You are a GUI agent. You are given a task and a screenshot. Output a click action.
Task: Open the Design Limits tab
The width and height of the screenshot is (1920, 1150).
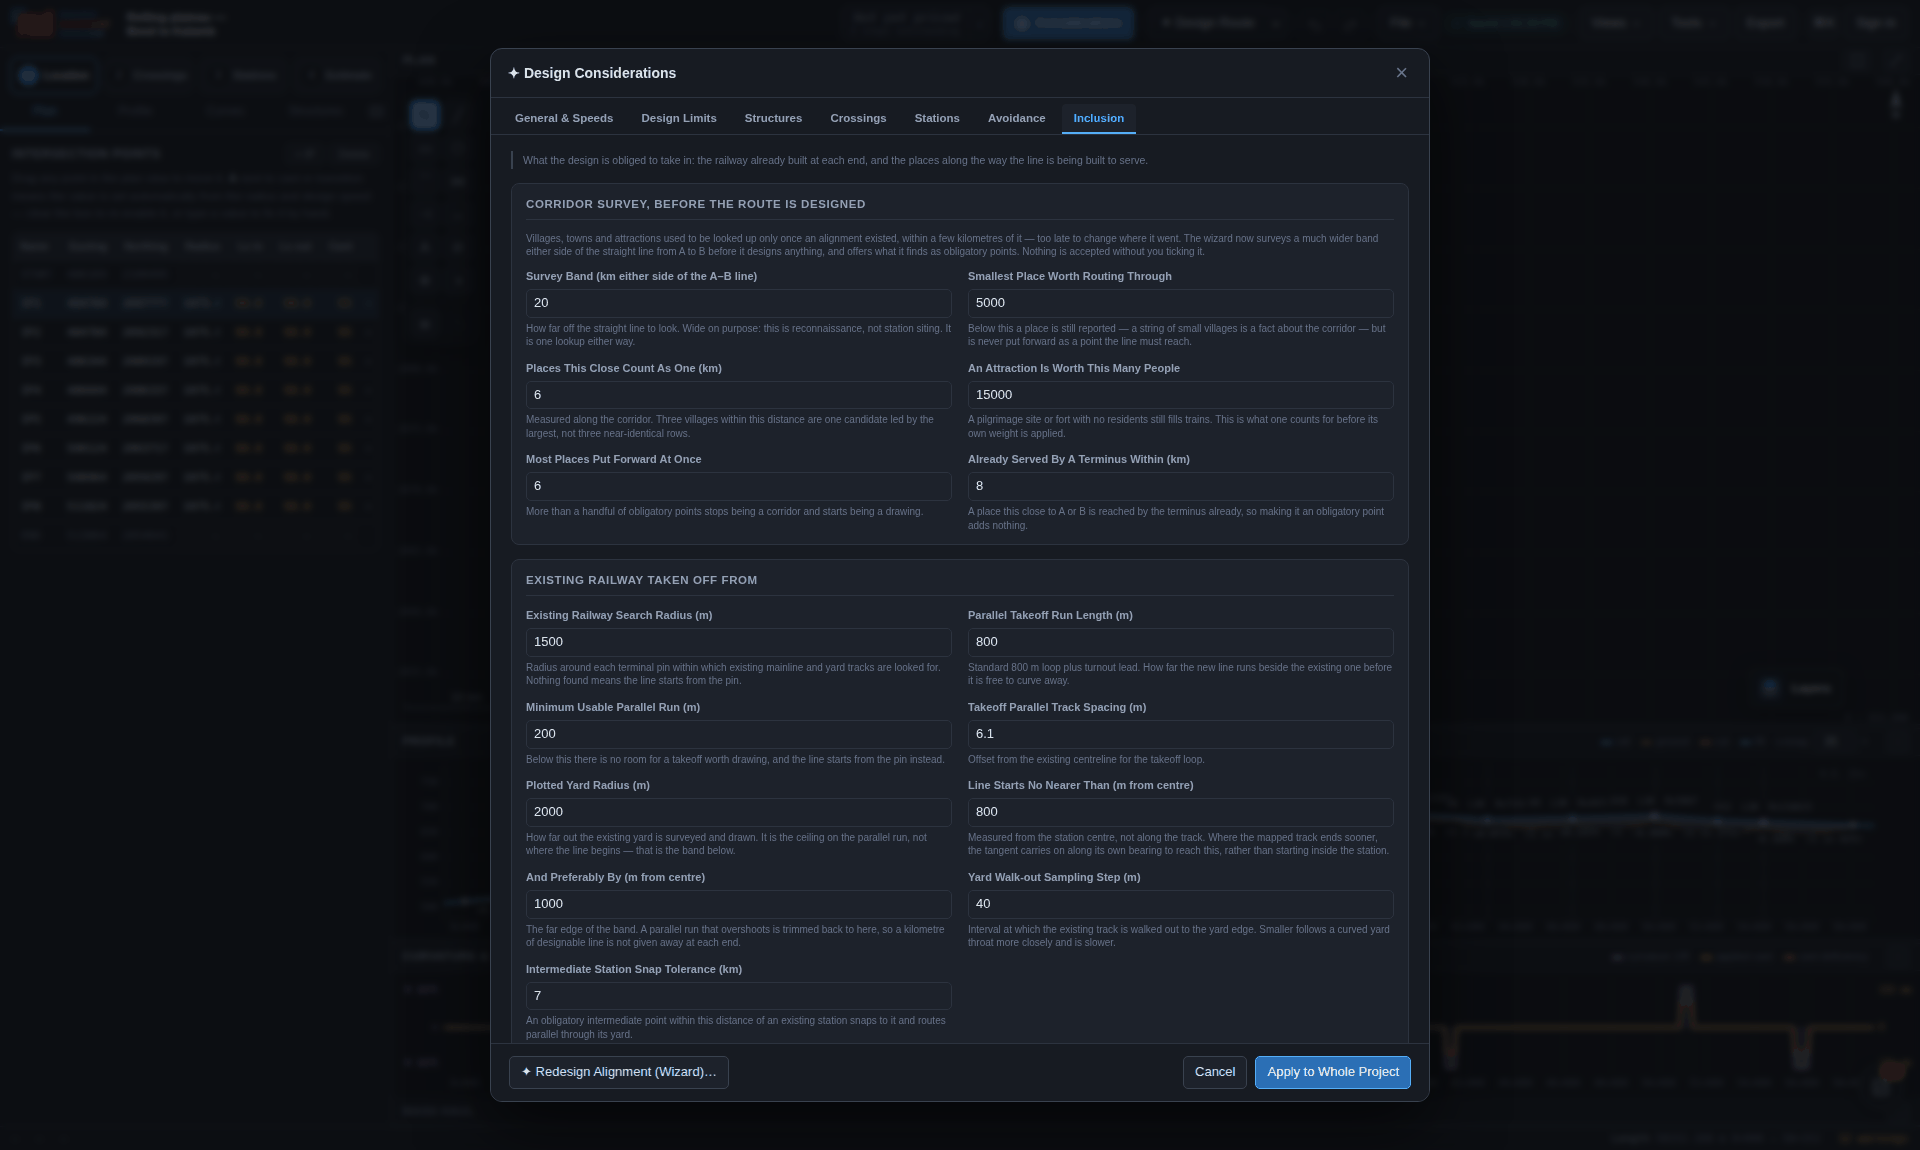click(679, 118)
